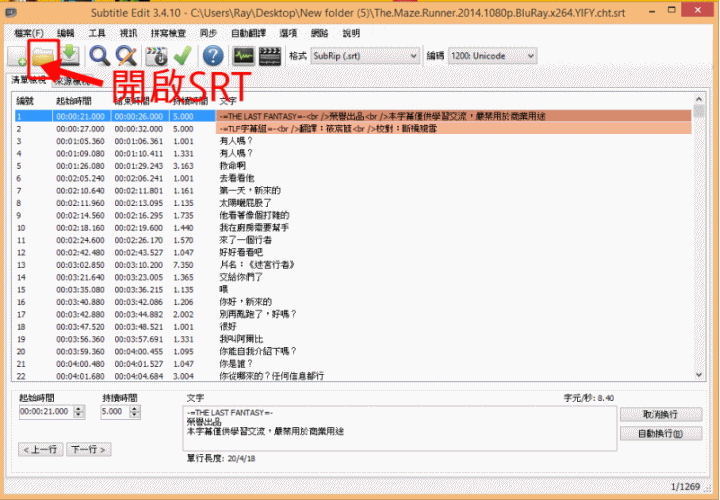The image size is (720, 500).
Task: Open the Replace tool icon
Action: (126, 56)
